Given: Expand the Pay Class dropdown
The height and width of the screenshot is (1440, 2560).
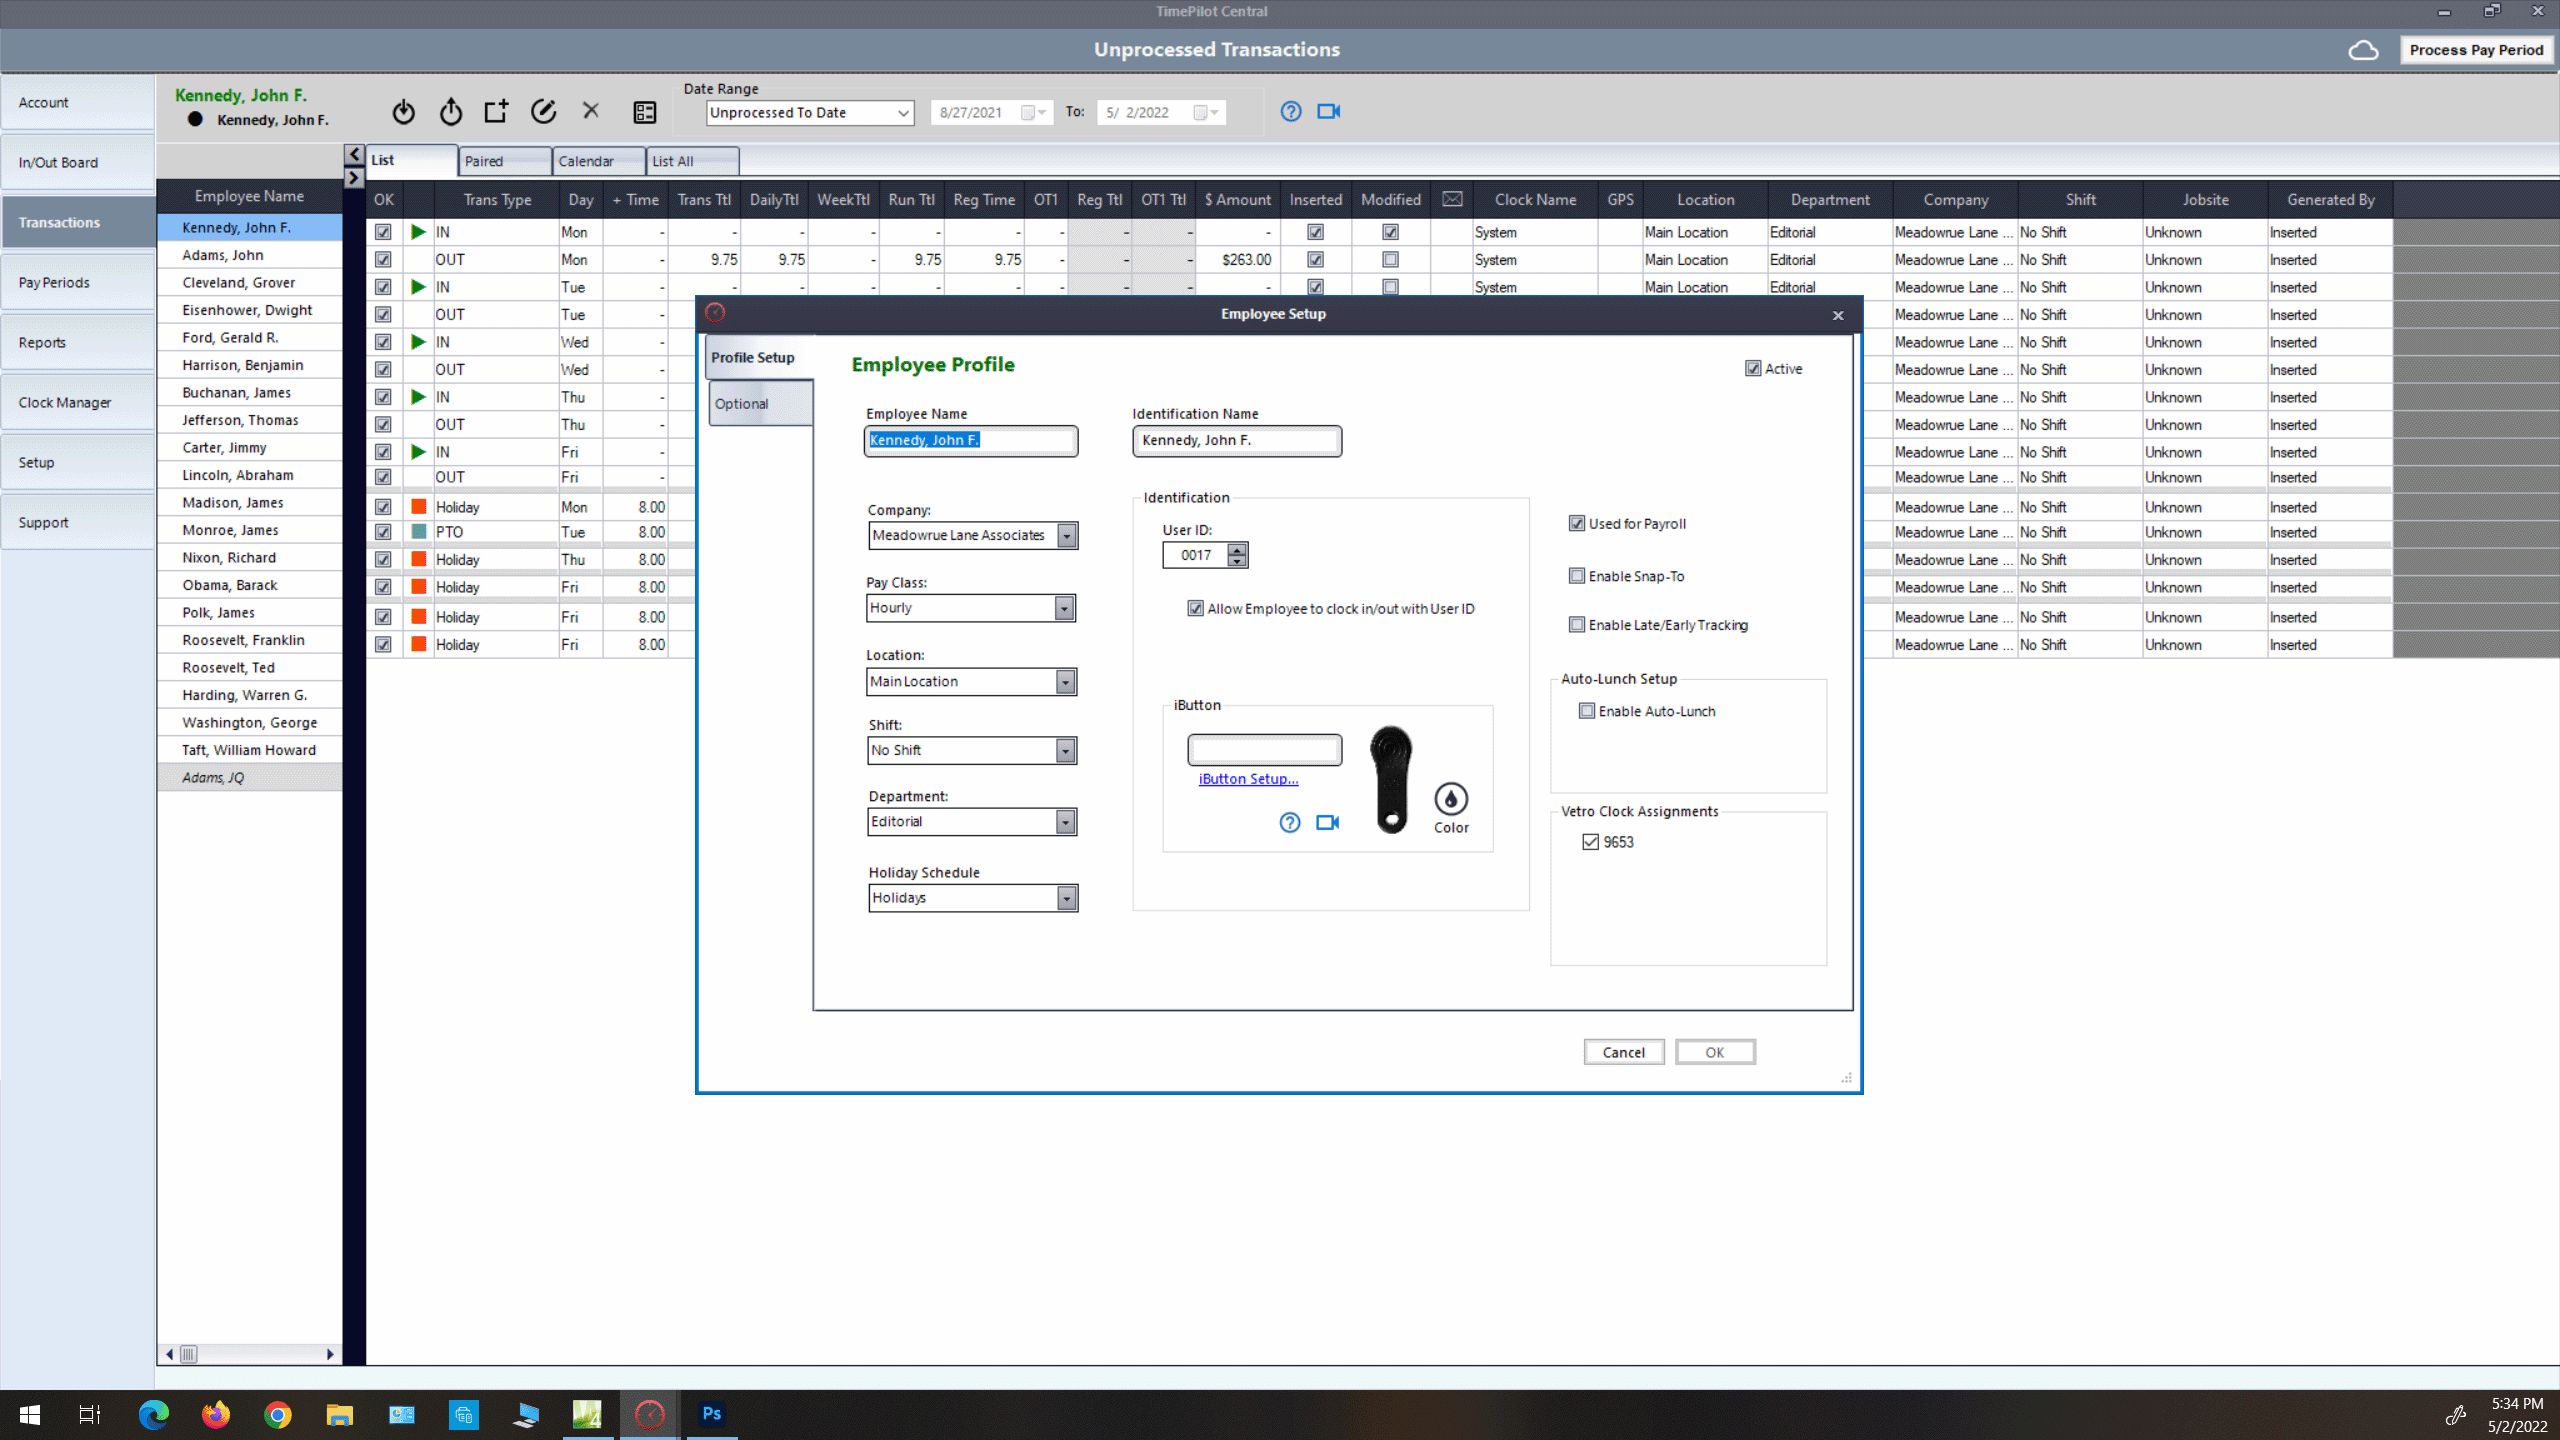Looking at the screenshot, I should 1064,608.
